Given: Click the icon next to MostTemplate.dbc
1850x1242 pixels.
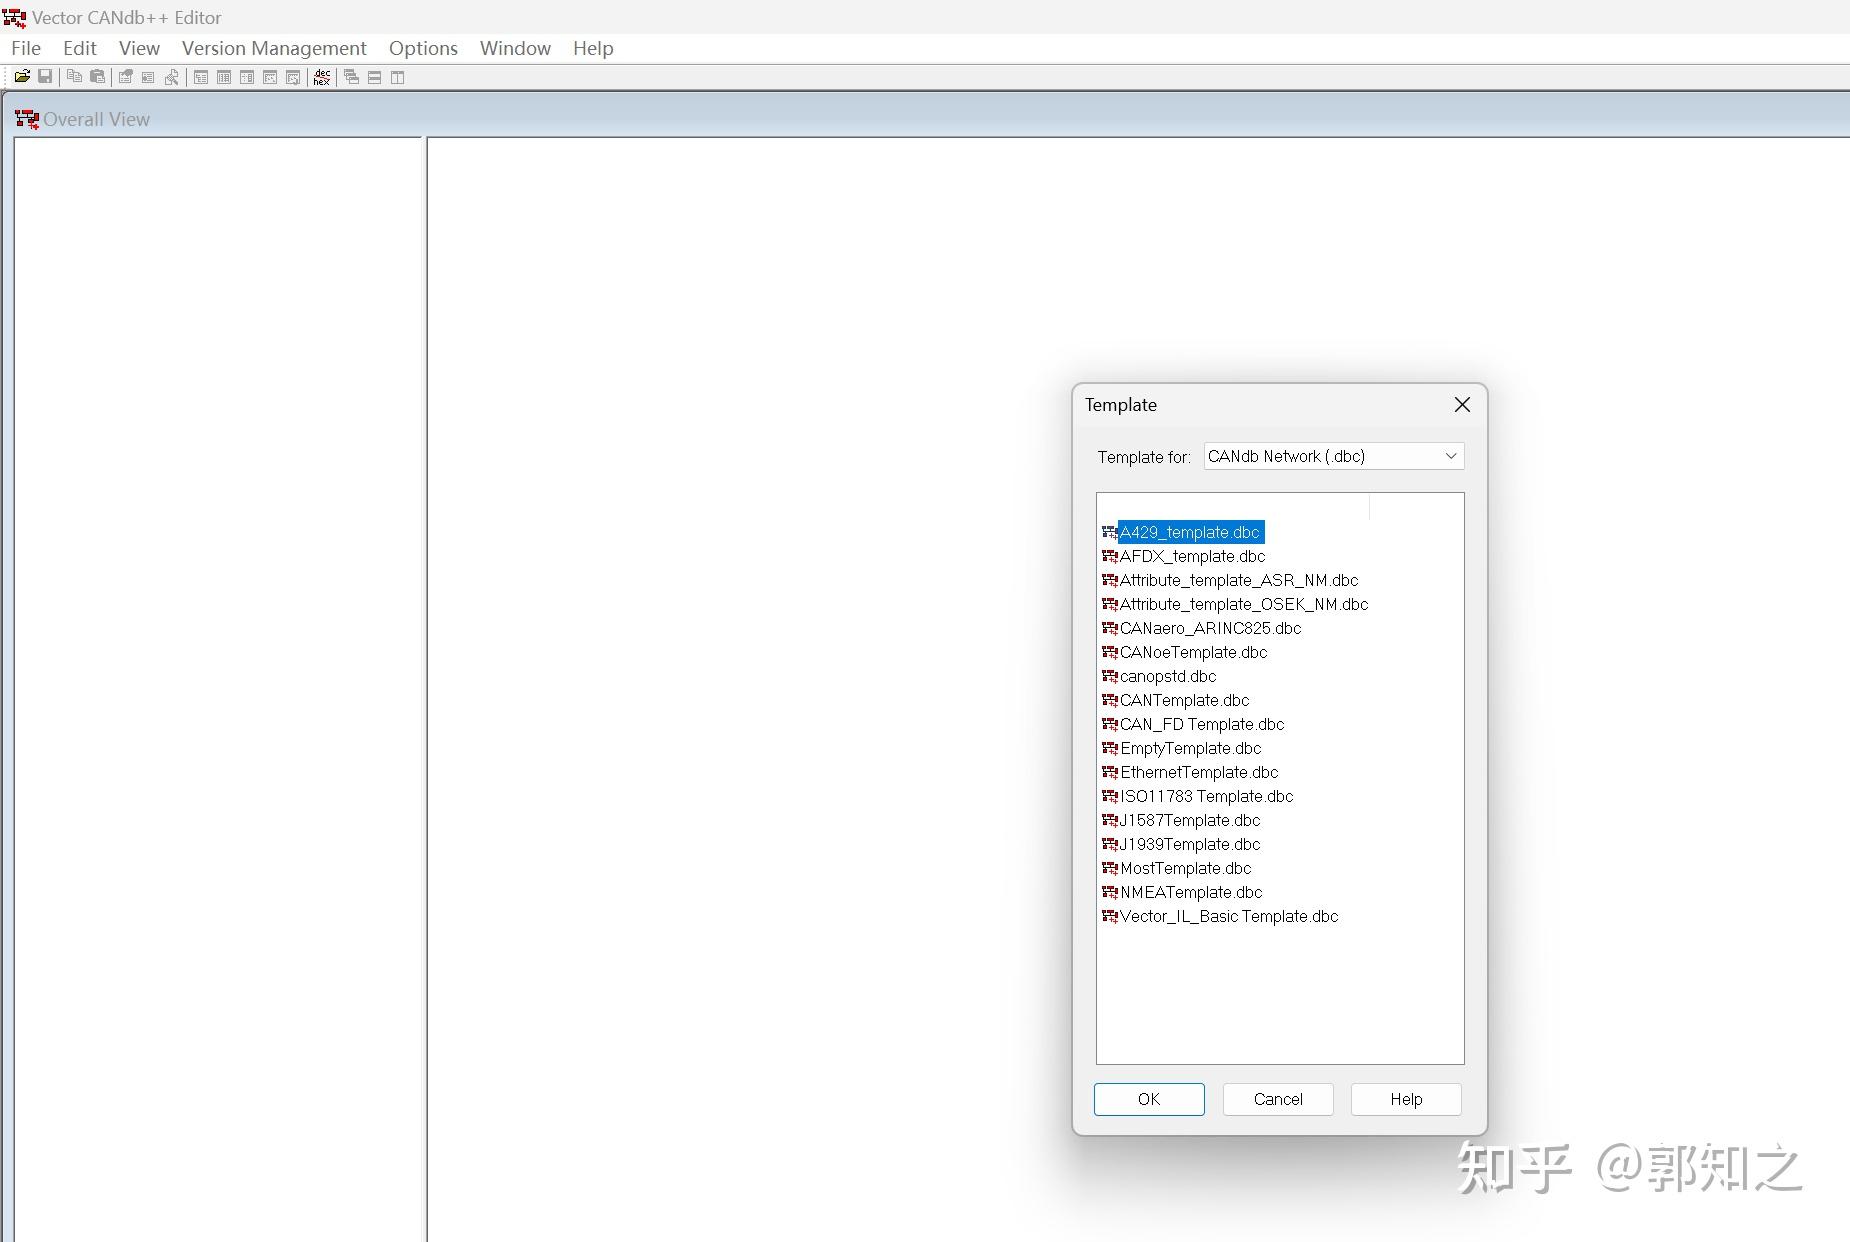Looking at the screenshot, I should pos(1109,868).
